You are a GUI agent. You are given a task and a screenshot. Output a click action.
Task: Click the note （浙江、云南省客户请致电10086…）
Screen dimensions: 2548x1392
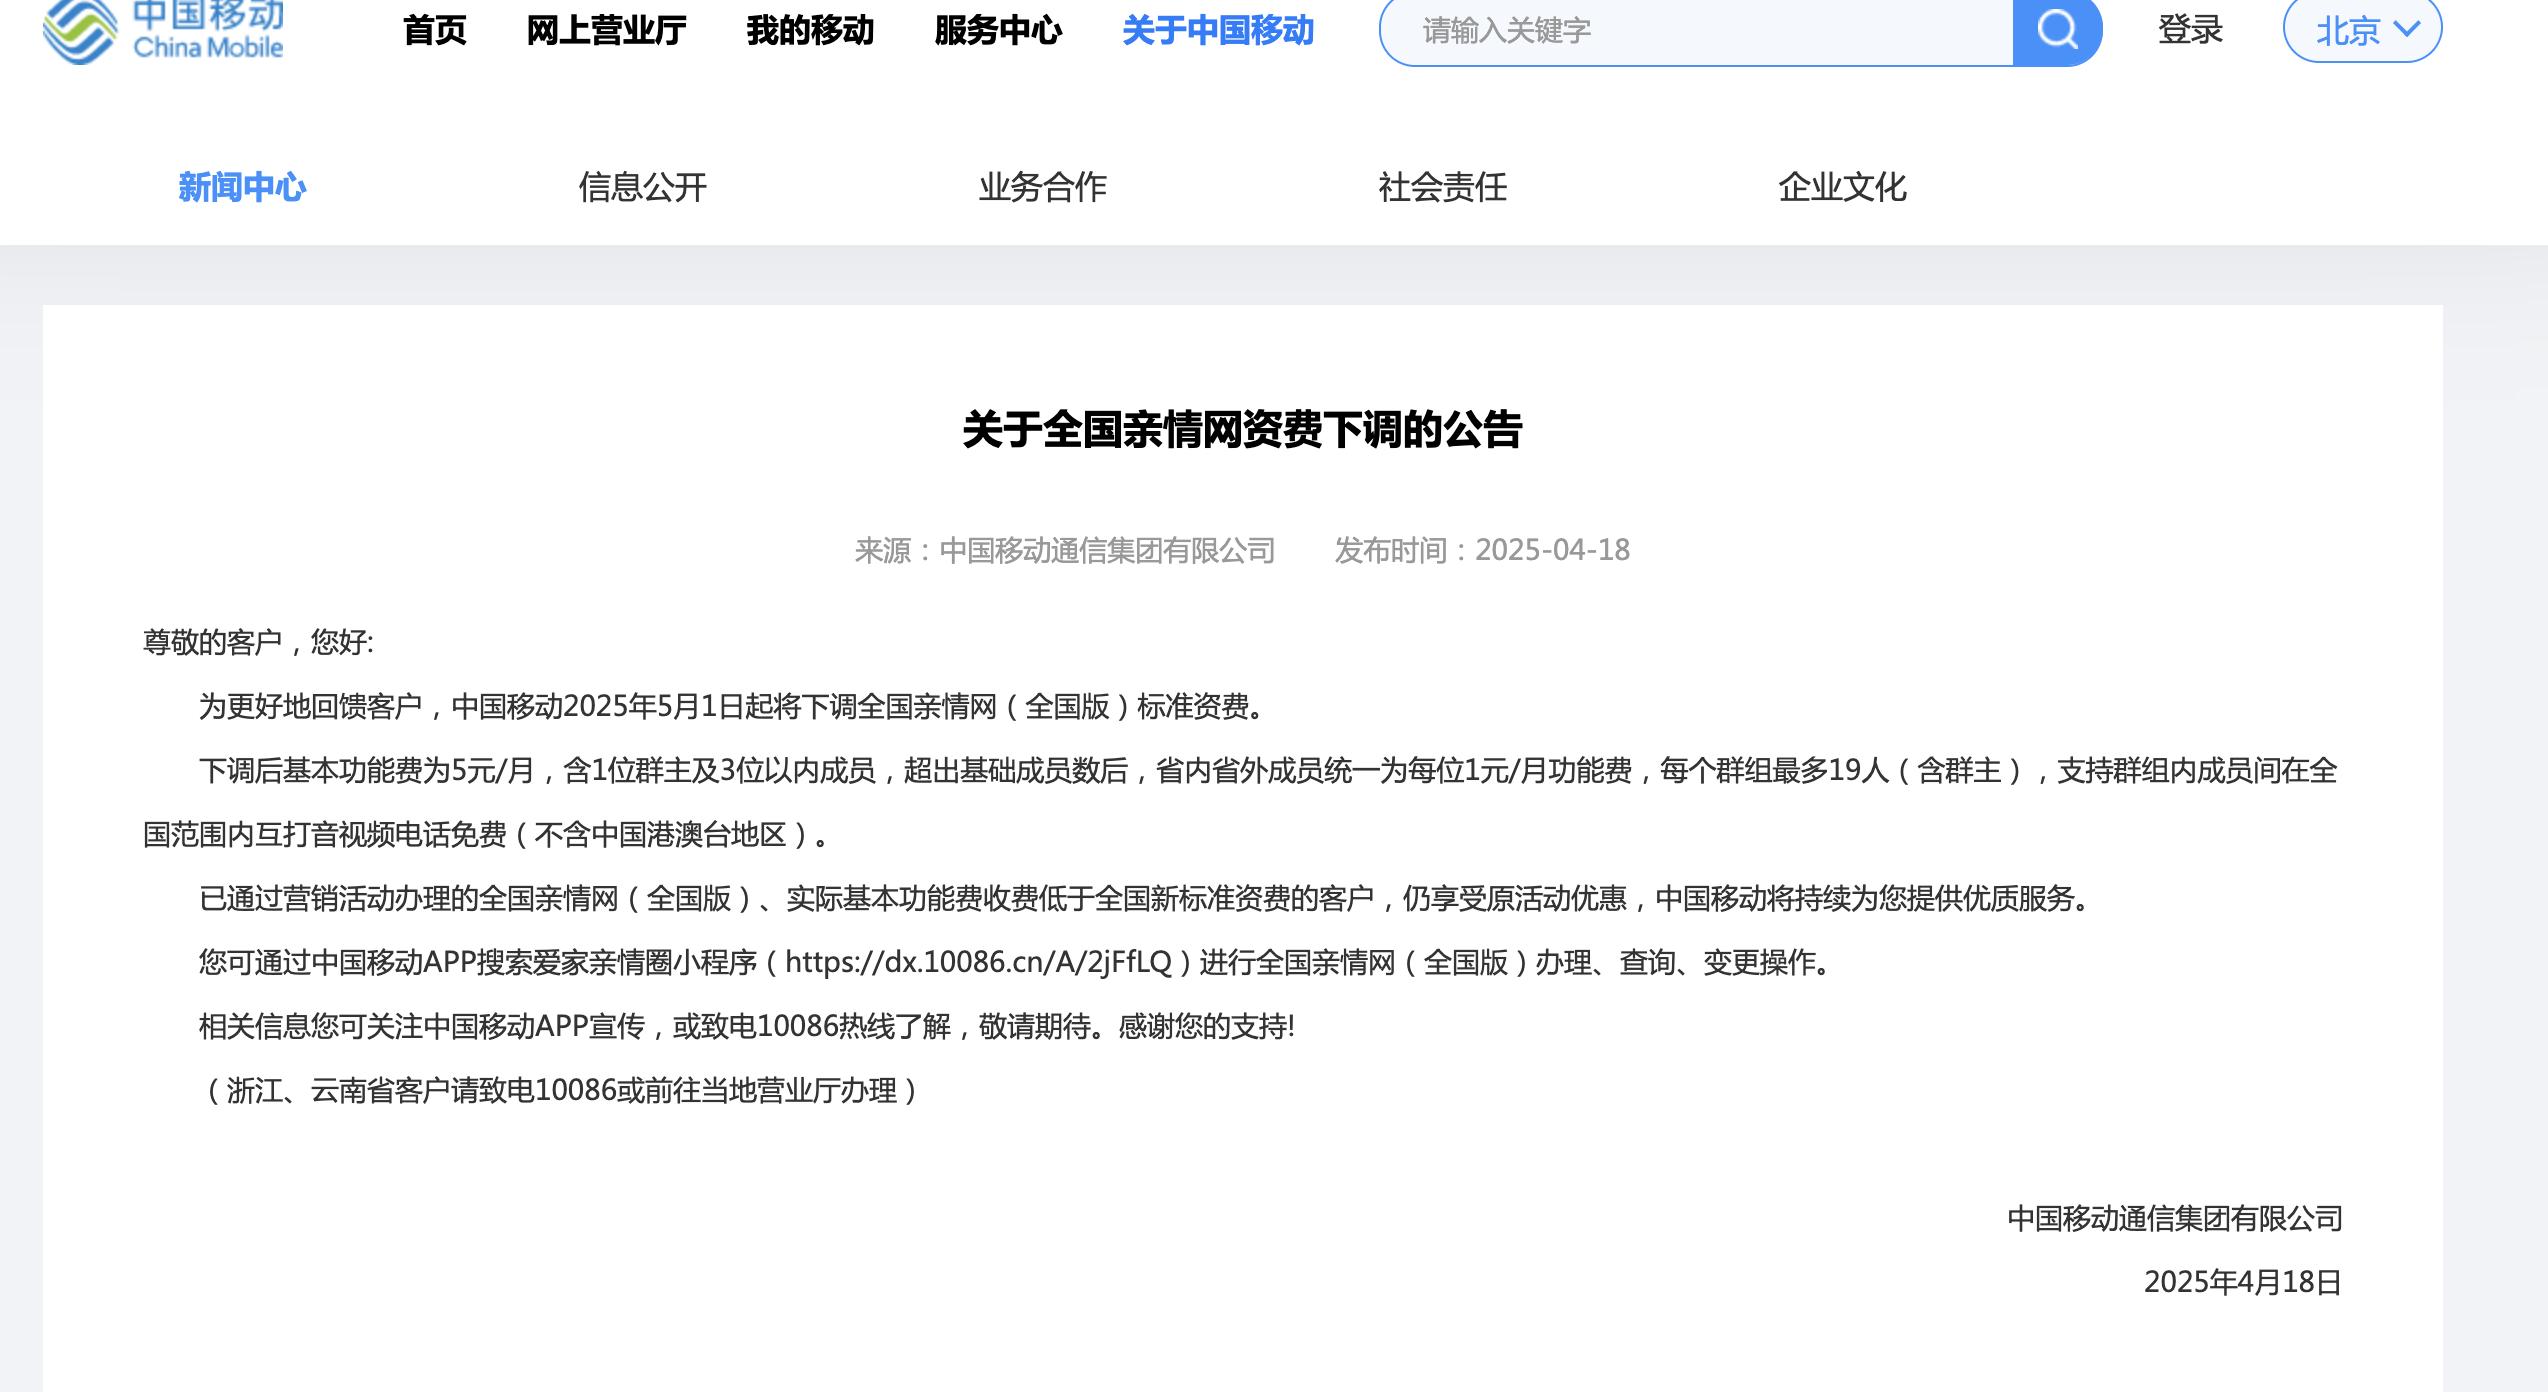pos(561,1090)
